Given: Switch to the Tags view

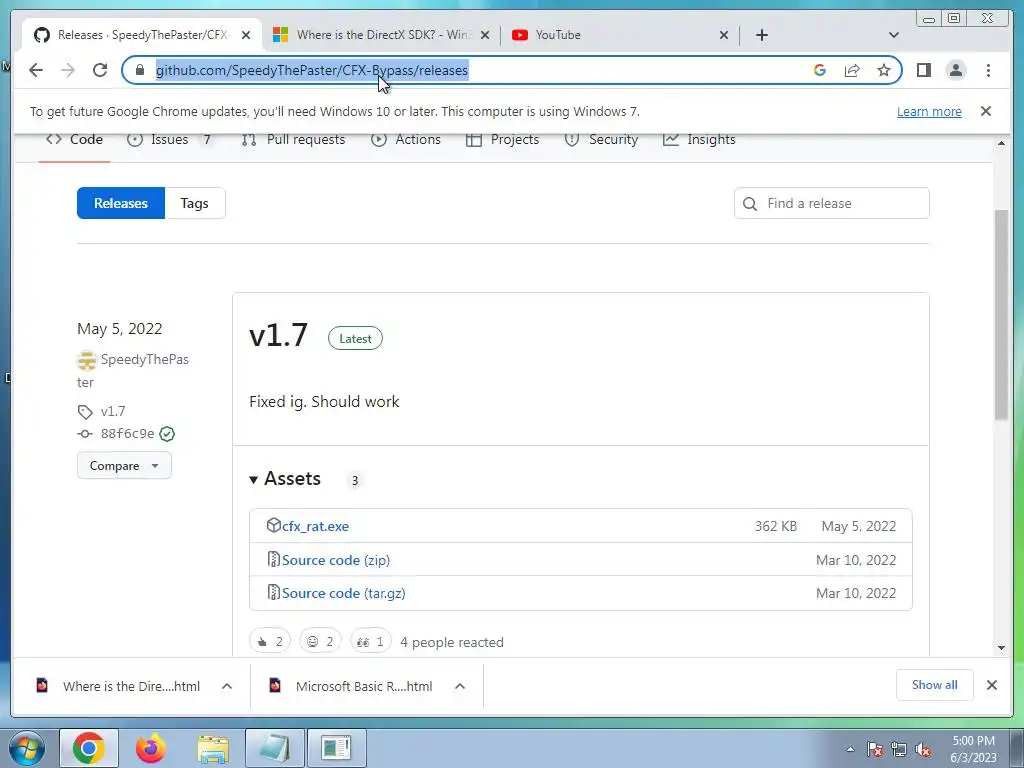Looking at the screenshot, I should coord(195,203).
